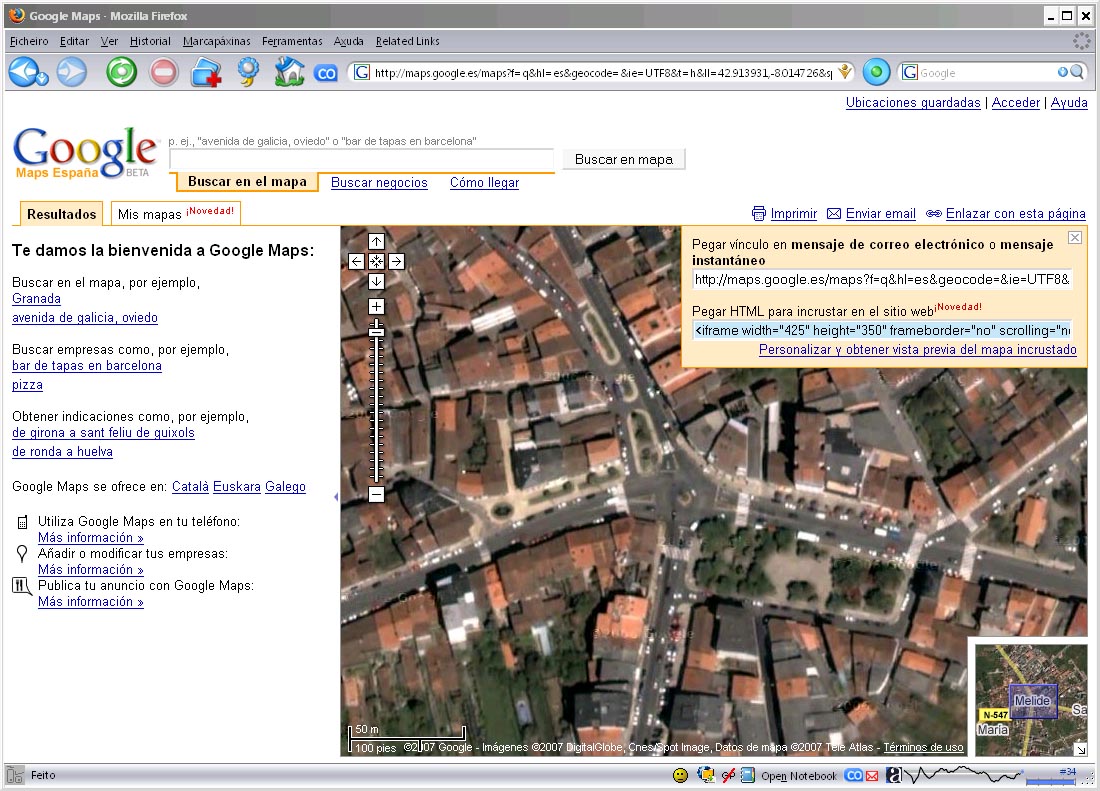Click the blue ribbon award toolbar icon
The image size is (1100, 791).
[x=248, y=72]
